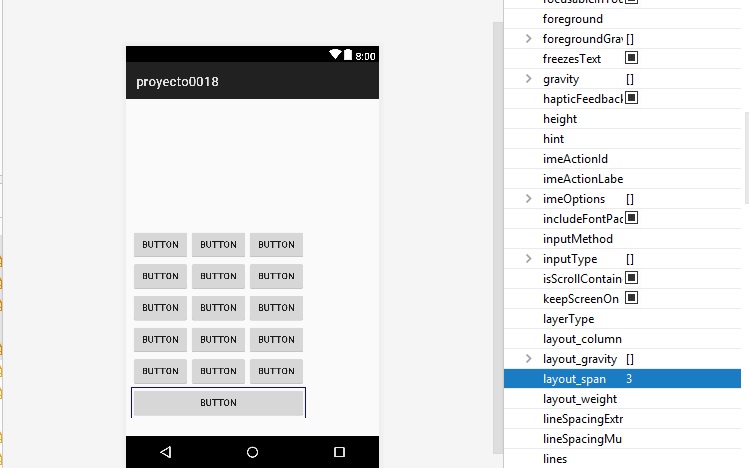Screen dimensions: 749x468
Task: Expand the layout_gravity property arrow
Action: [x=528, y=359]
